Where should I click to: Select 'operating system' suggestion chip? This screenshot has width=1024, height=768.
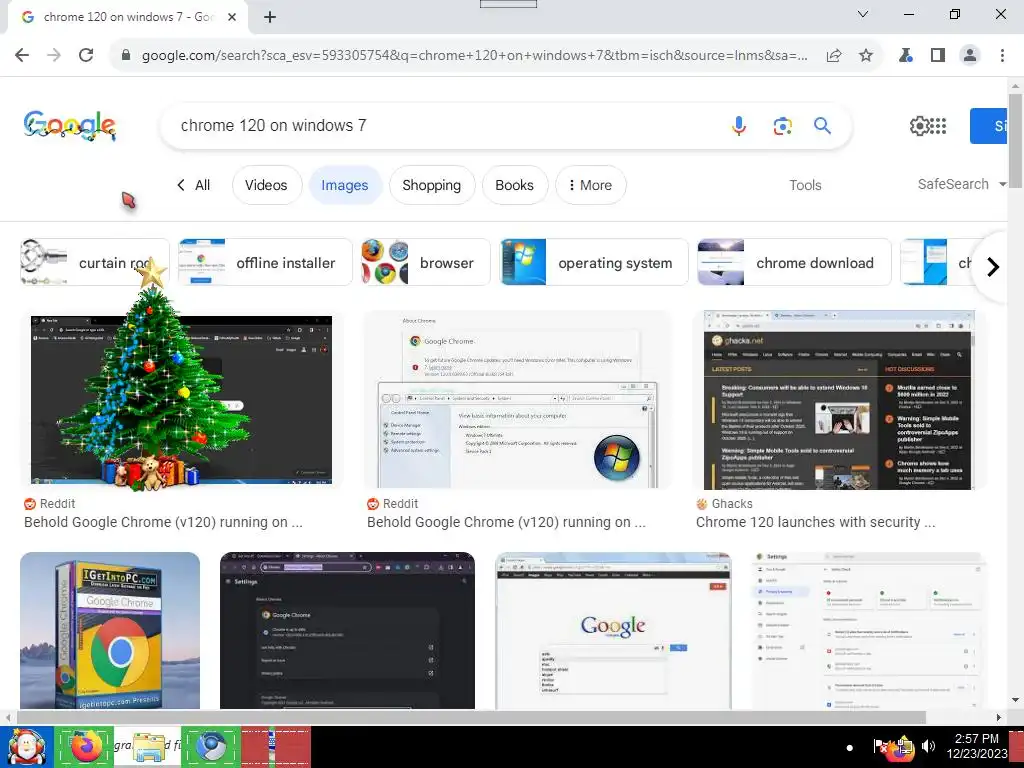coord(594,262)
